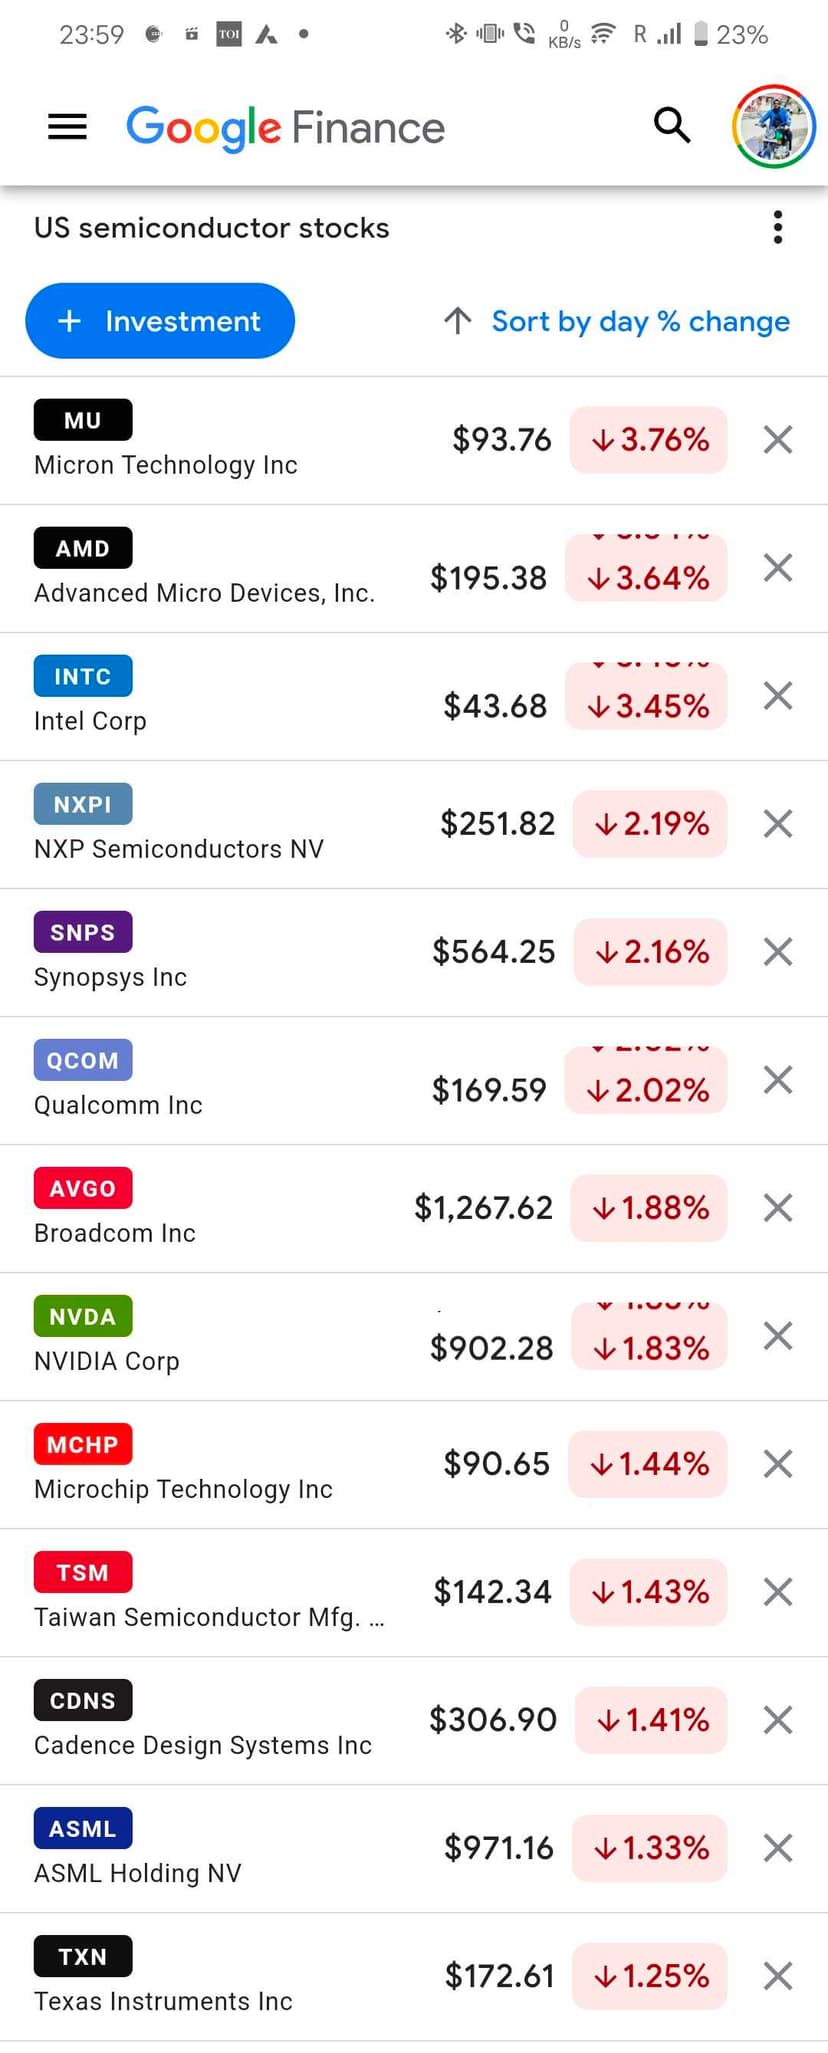This screenshot has width=828, height=2053.
Task: Sort by day % change
Action: (x=640, y=321)
